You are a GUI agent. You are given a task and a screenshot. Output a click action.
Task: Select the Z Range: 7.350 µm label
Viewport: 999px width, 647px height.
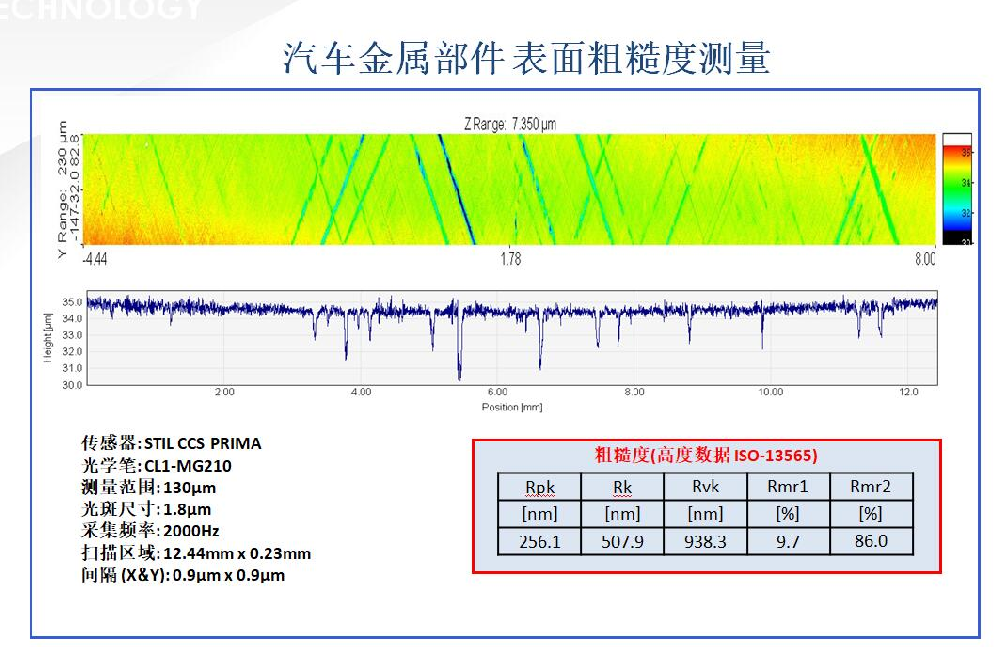tap(510, 124)
